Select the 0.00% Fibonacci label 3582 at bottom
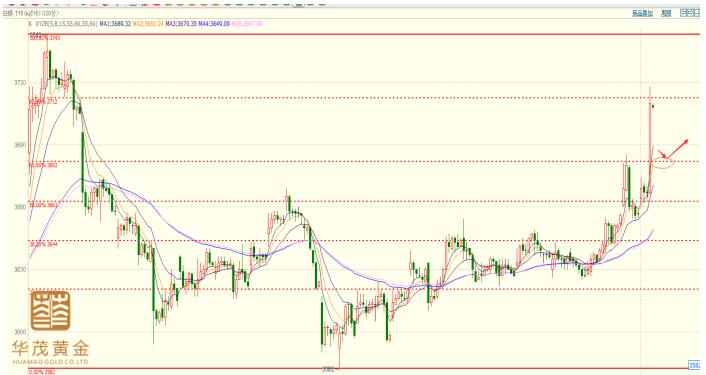The image size is (706, 375). click(x=42, y=372)
